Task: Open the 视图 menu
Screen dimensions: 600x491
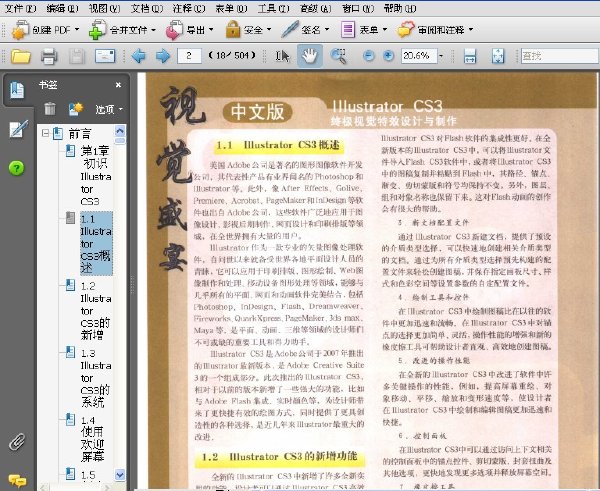Action: 104,8
